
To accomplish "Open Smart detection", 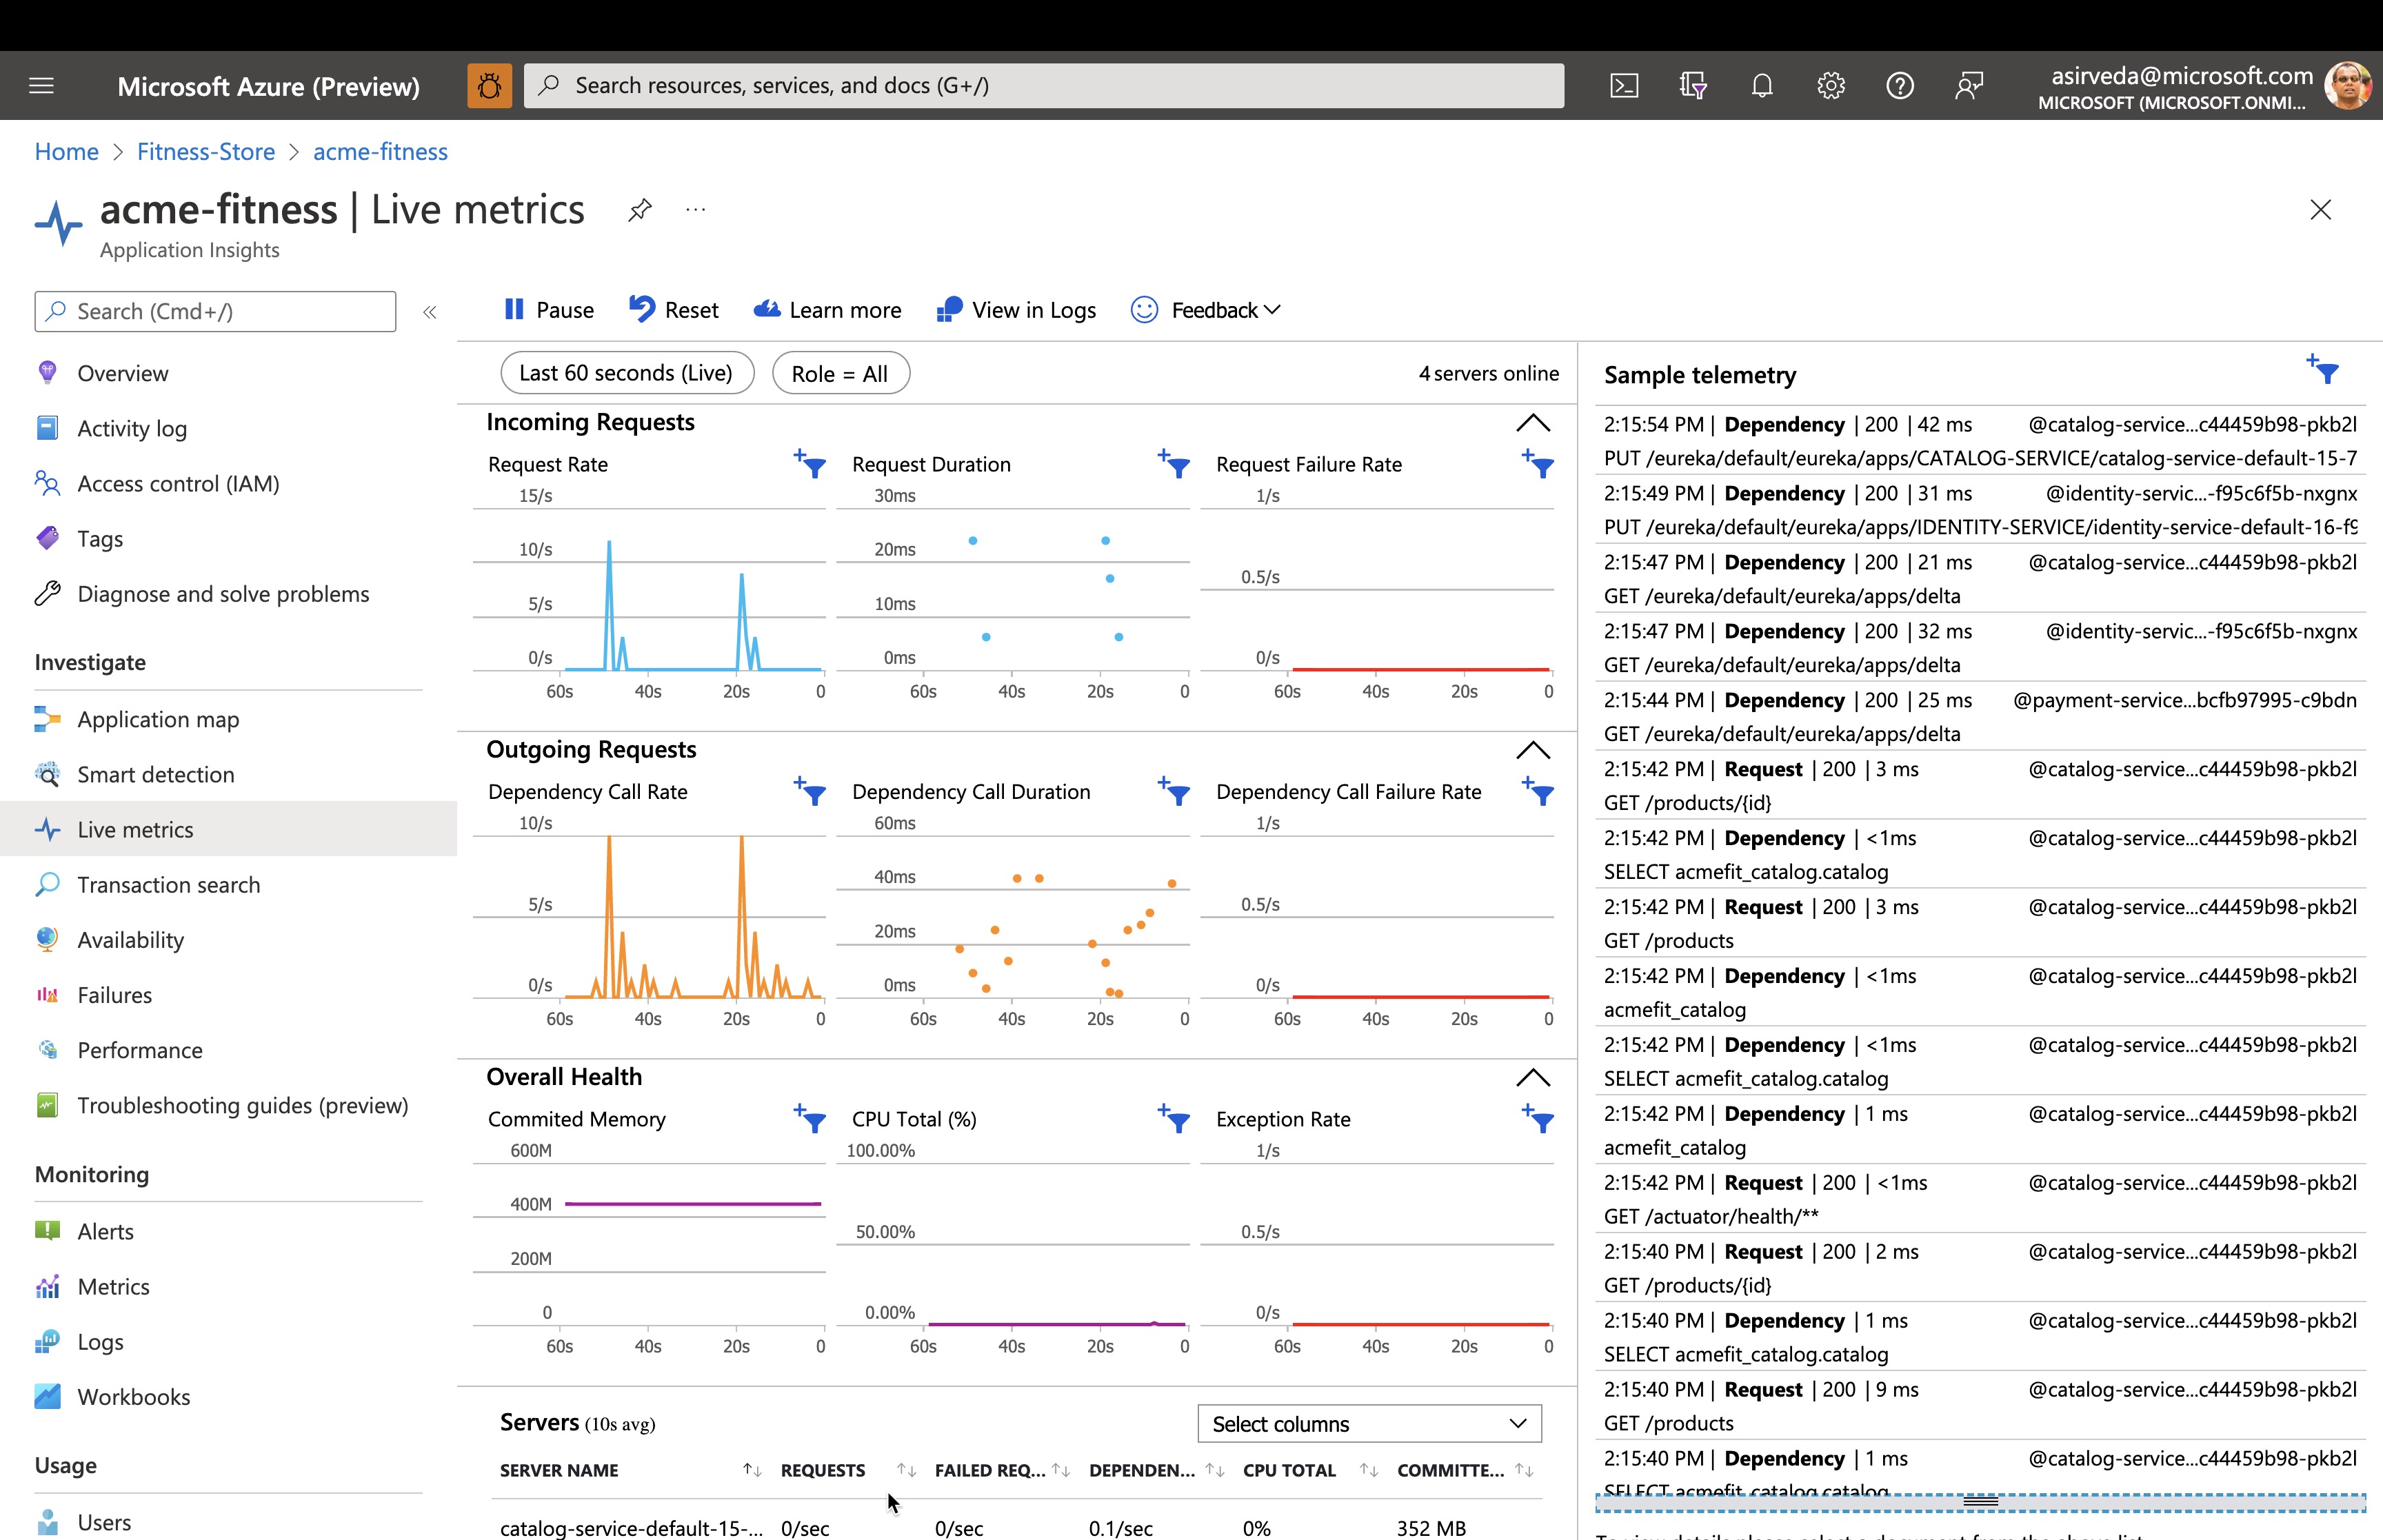I will click(x=156, y=774).
